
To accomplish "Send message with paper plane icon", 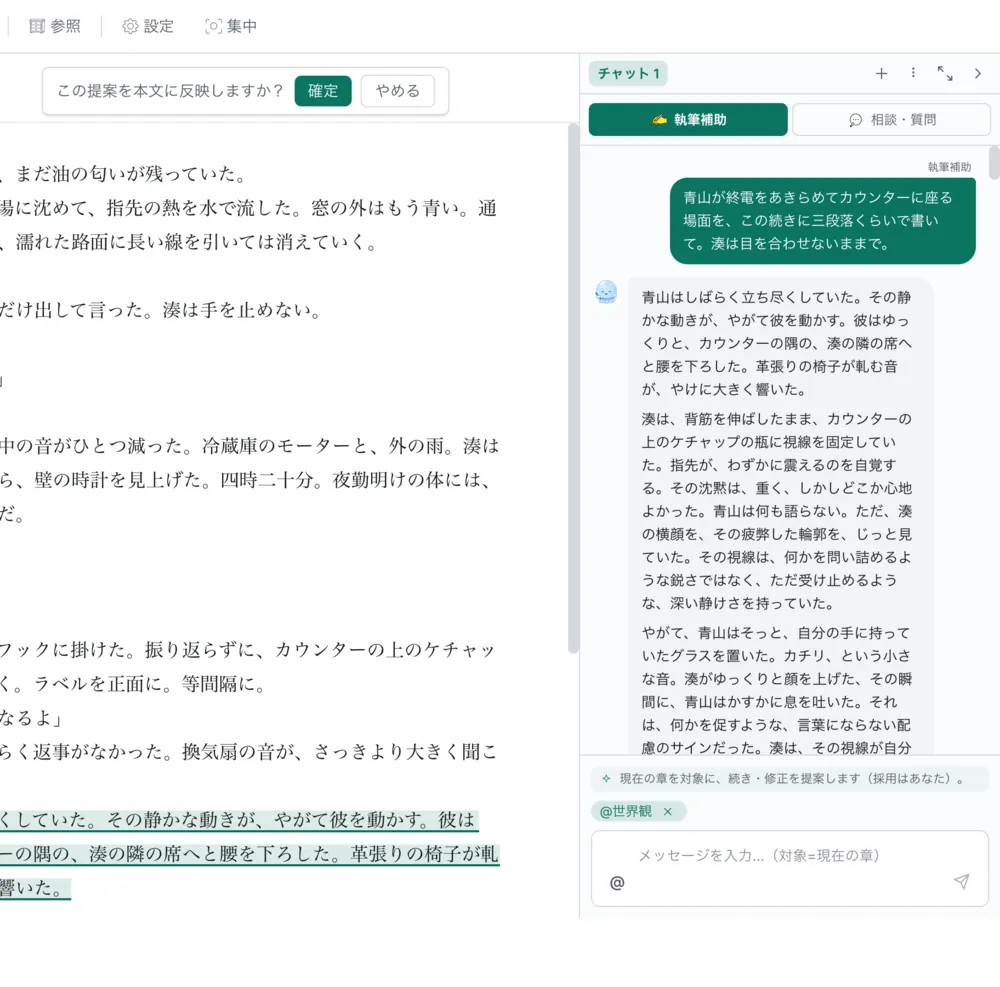I will [x=961, y=881].
